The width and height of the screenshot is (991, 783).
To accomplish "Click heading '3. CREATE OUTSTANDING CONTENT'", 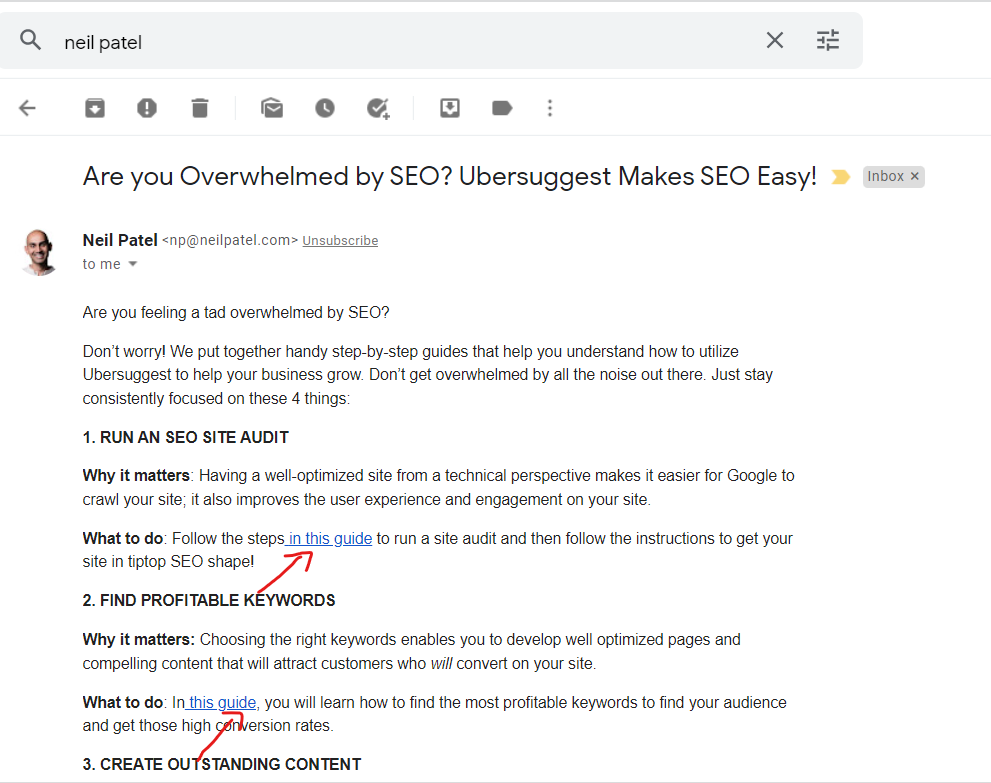I will [x=222, y=765].
